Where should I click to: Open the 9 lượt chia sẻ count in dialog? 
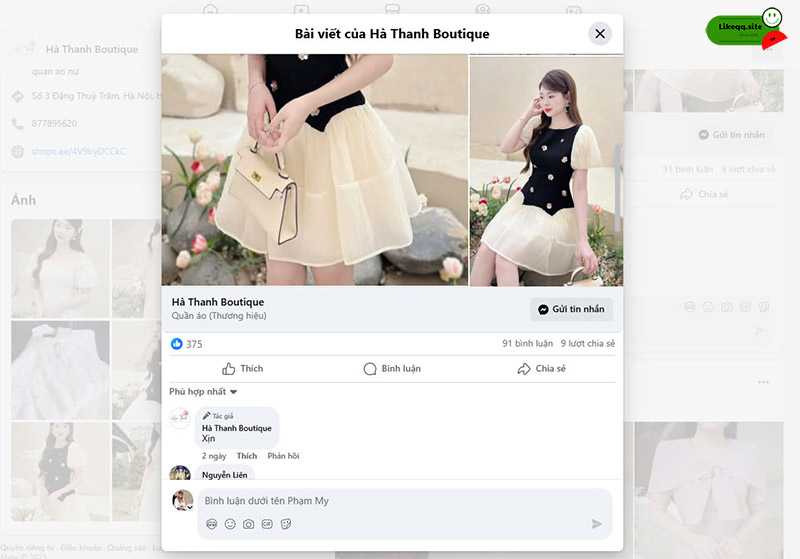click(588, 344)
